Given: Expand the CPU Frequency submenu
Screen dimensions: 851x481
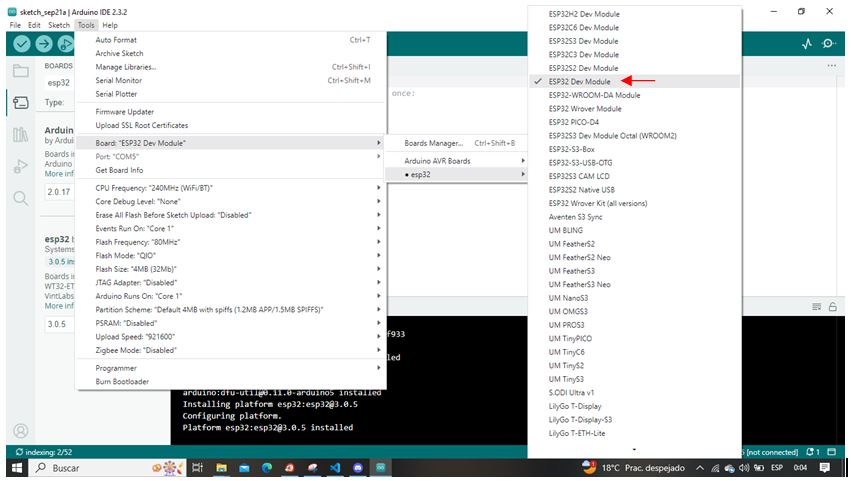Looking at the screenshot, I should tap(231, 188).
